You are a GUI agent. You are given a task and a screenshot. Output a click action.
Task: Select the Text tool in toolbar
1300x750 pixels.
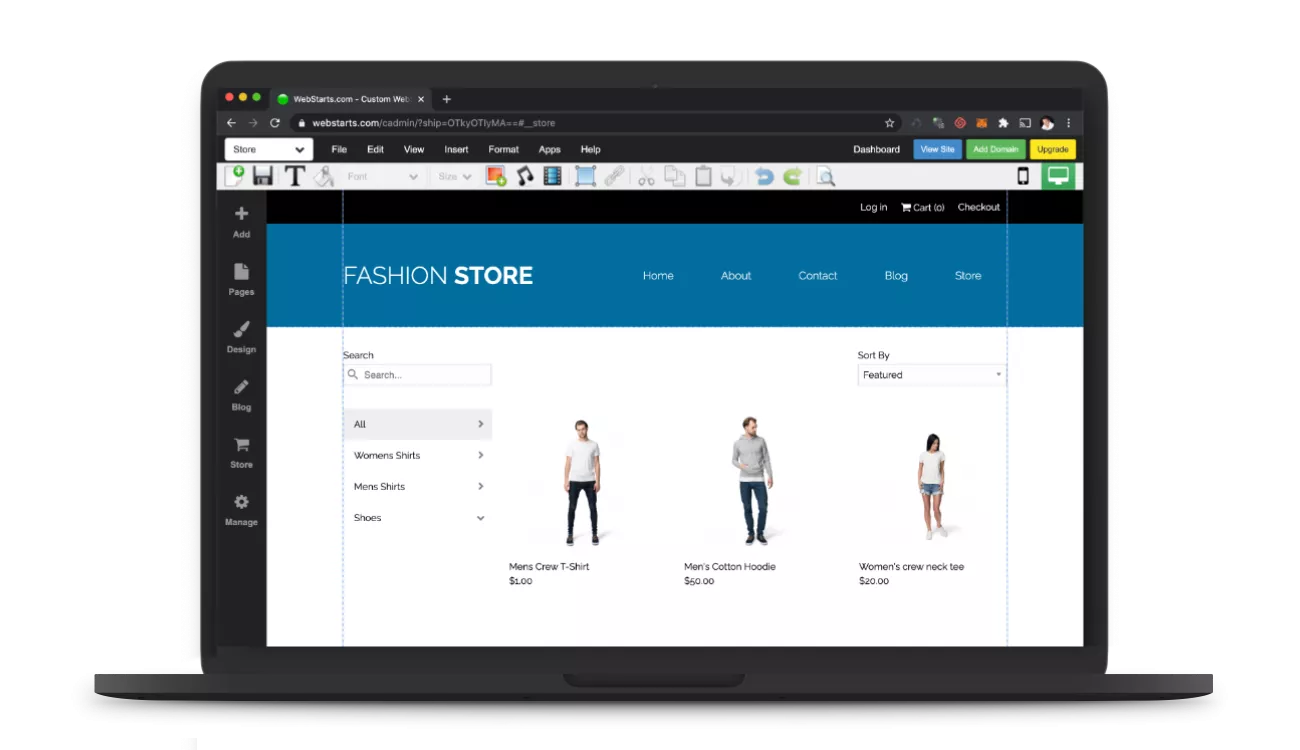coord(294,177)
